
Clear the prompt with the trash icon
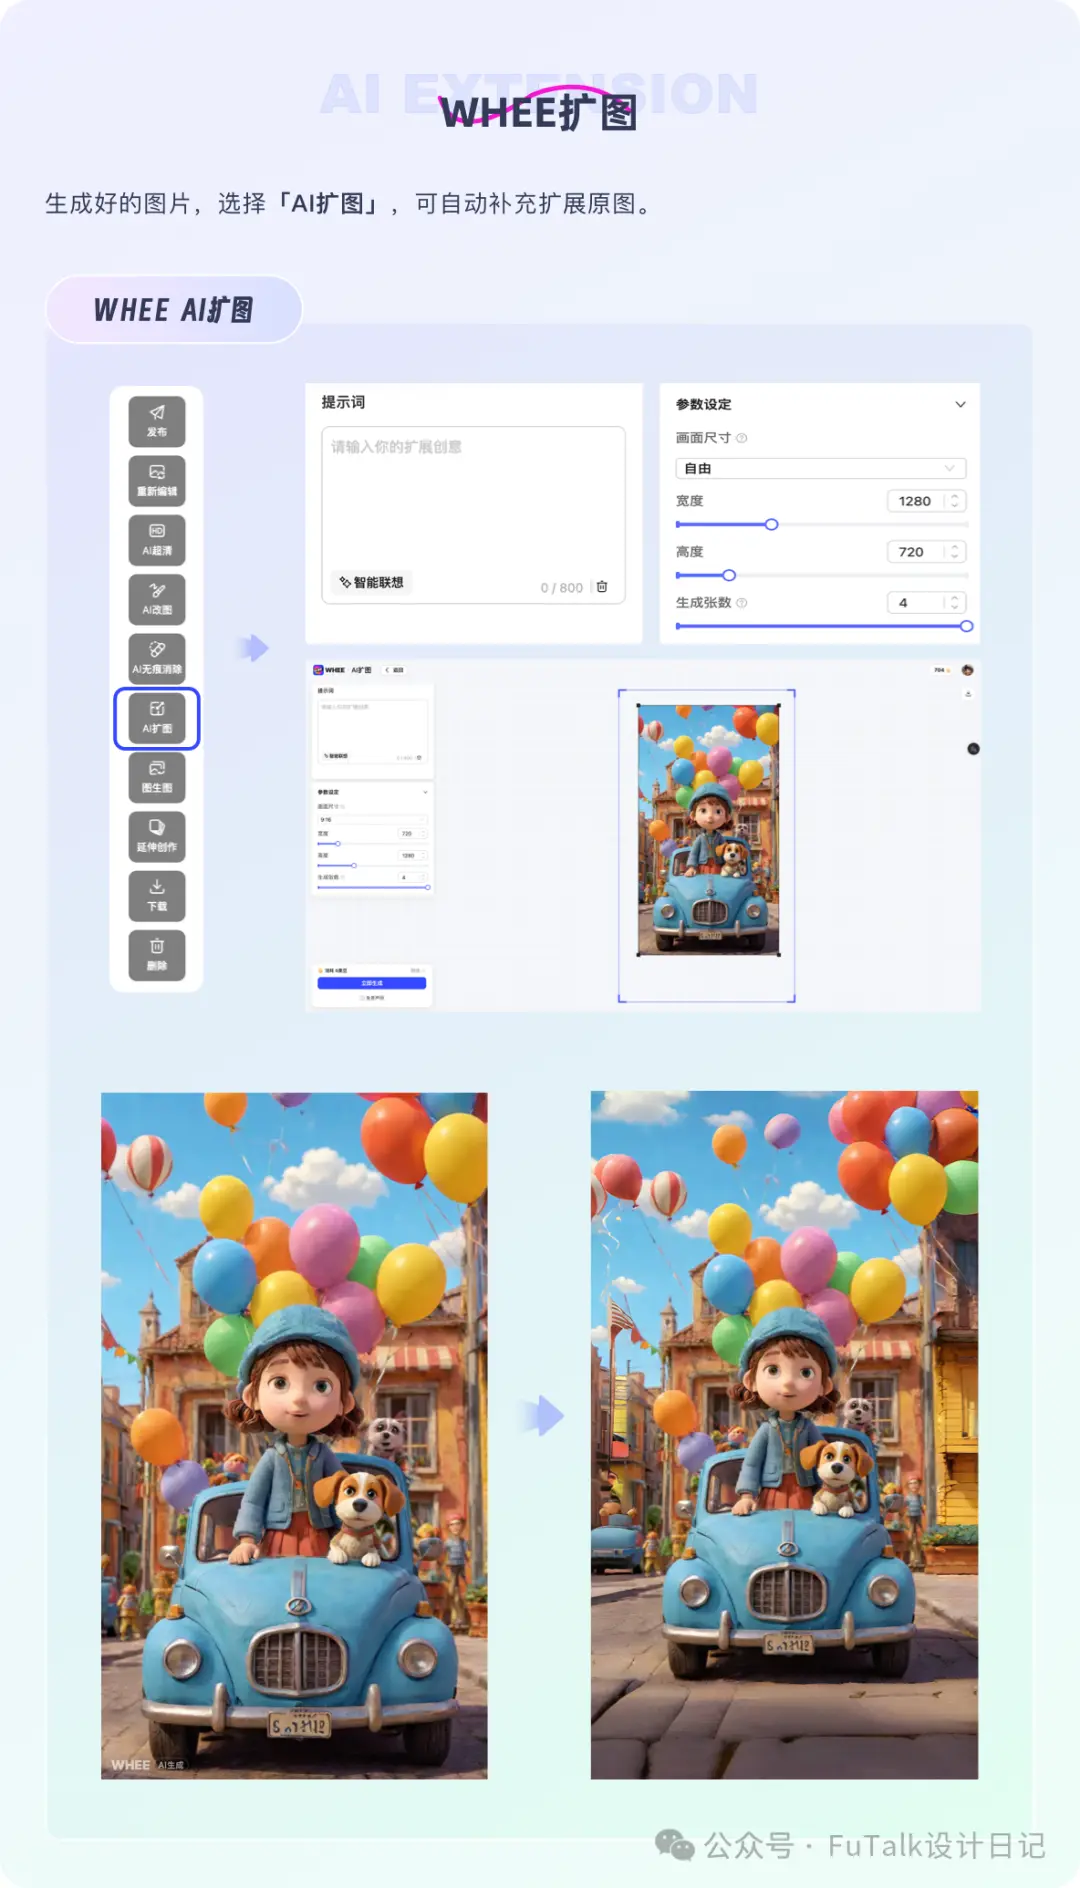[x=602, y=587]
